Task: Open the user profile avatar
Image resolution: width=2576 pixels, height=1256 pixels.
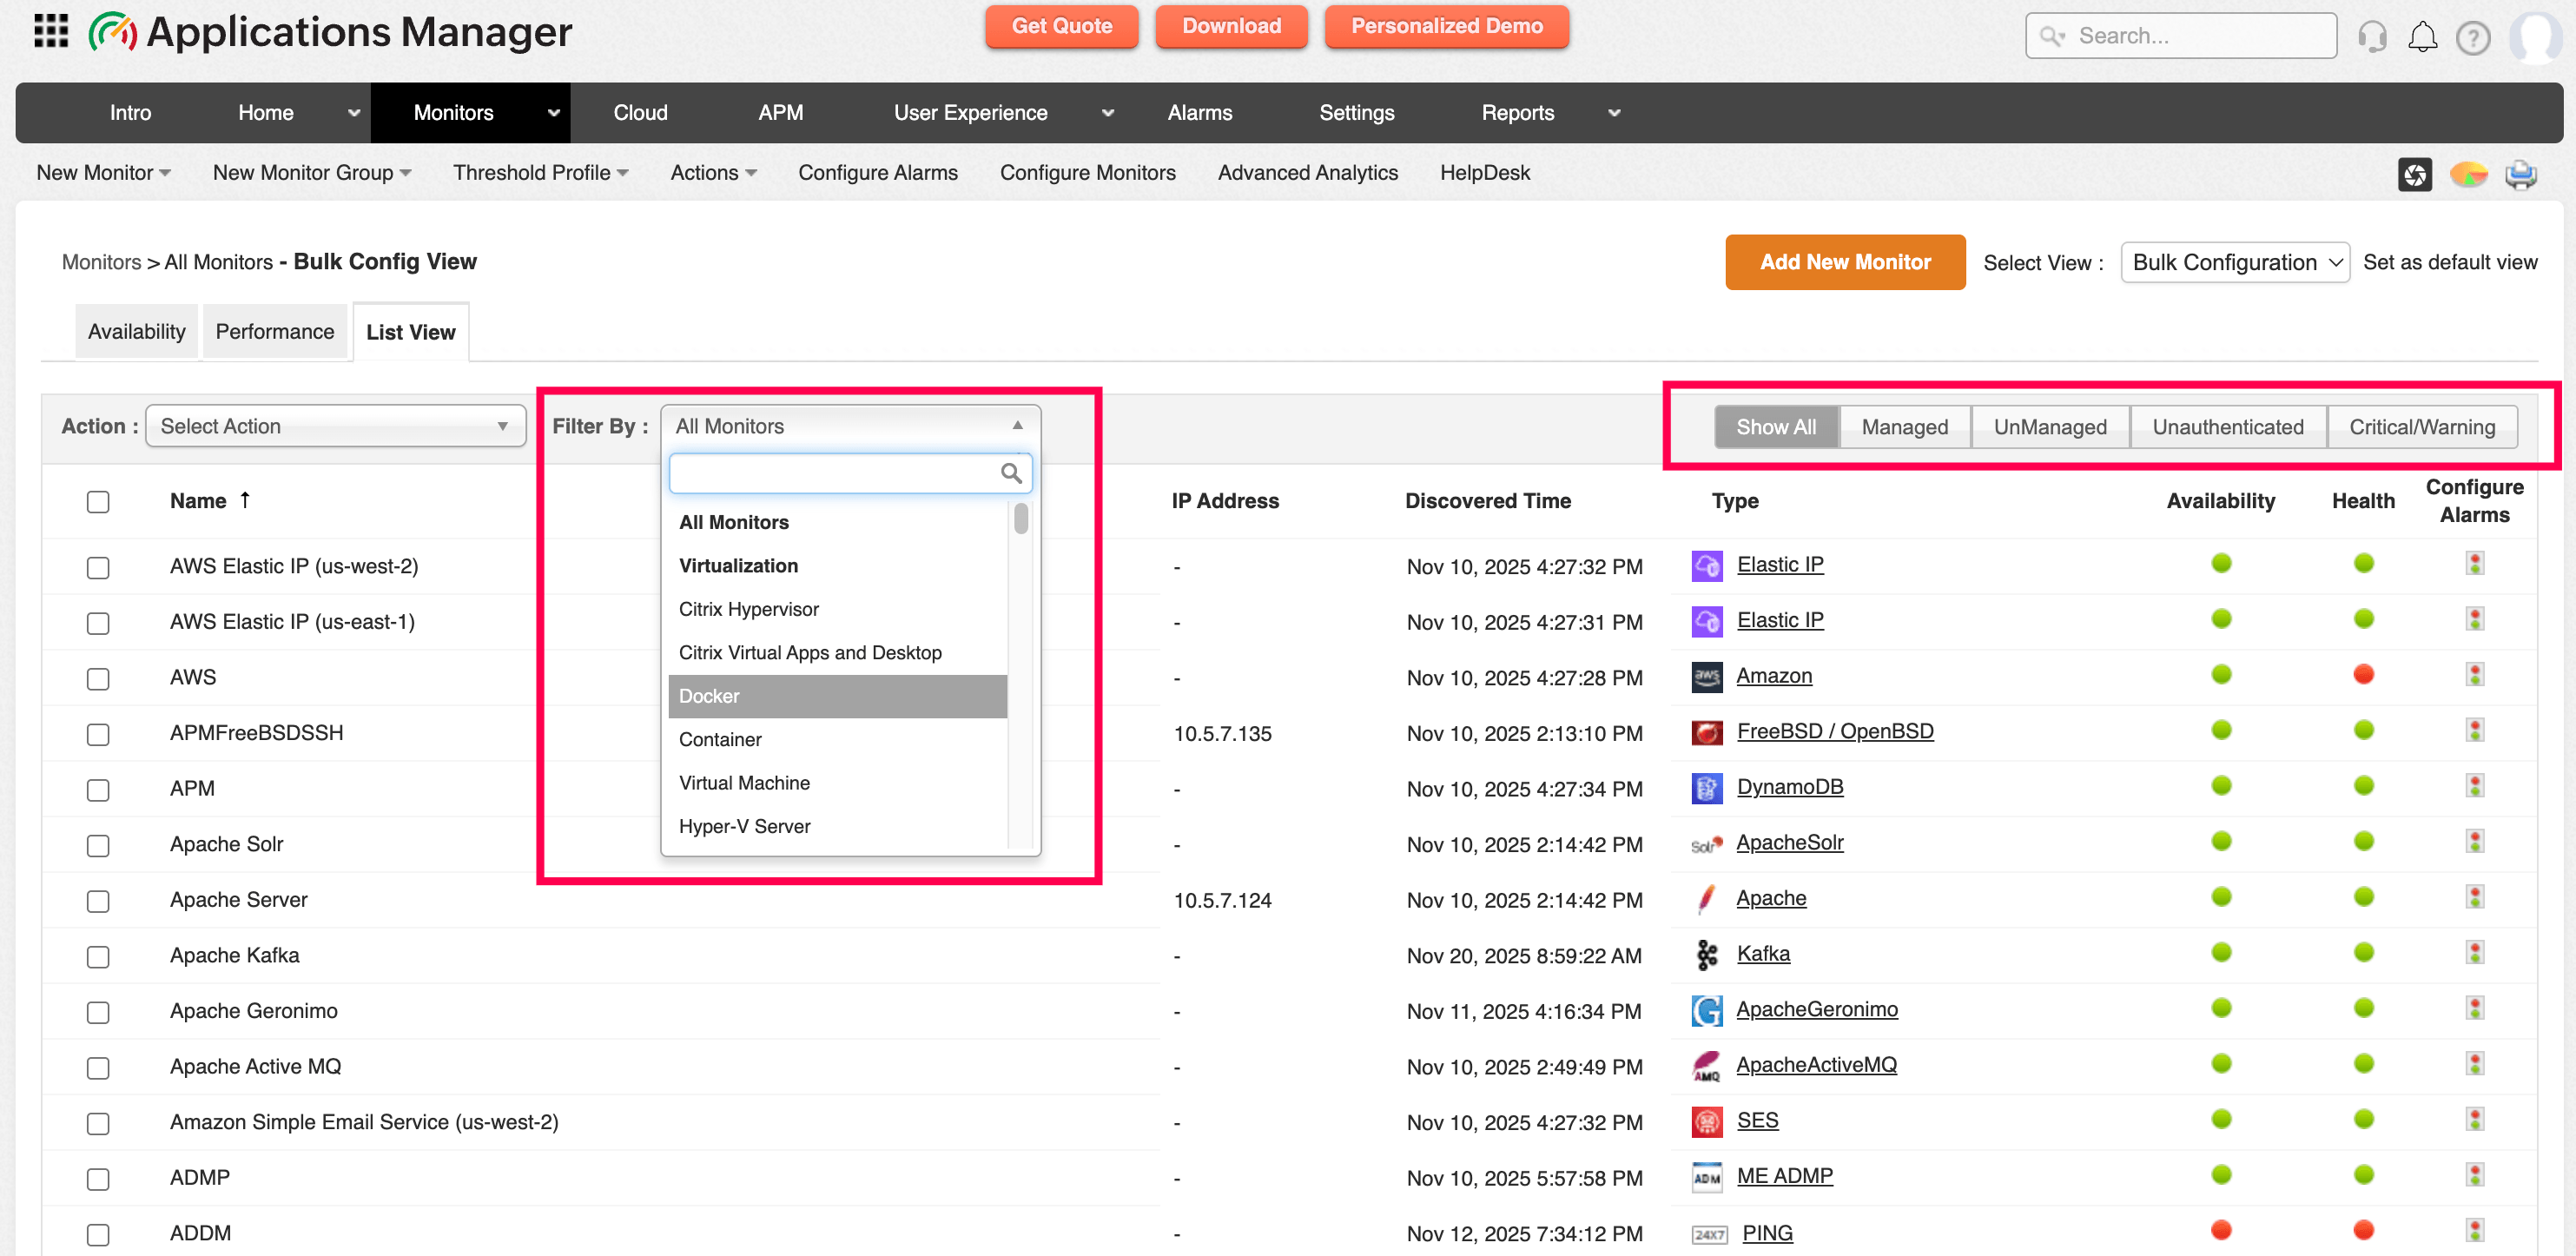Action: click(x=2537, y=37)
